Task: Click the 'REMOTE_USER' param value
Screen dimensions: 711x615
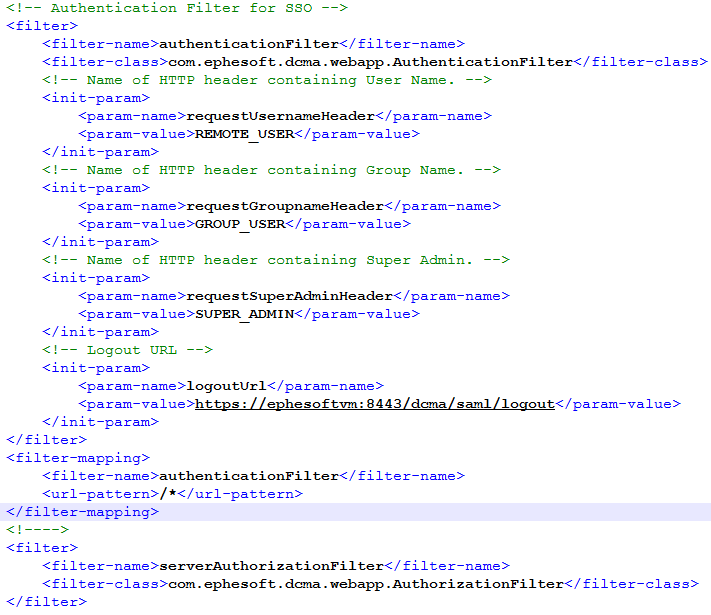Action: 244,134
